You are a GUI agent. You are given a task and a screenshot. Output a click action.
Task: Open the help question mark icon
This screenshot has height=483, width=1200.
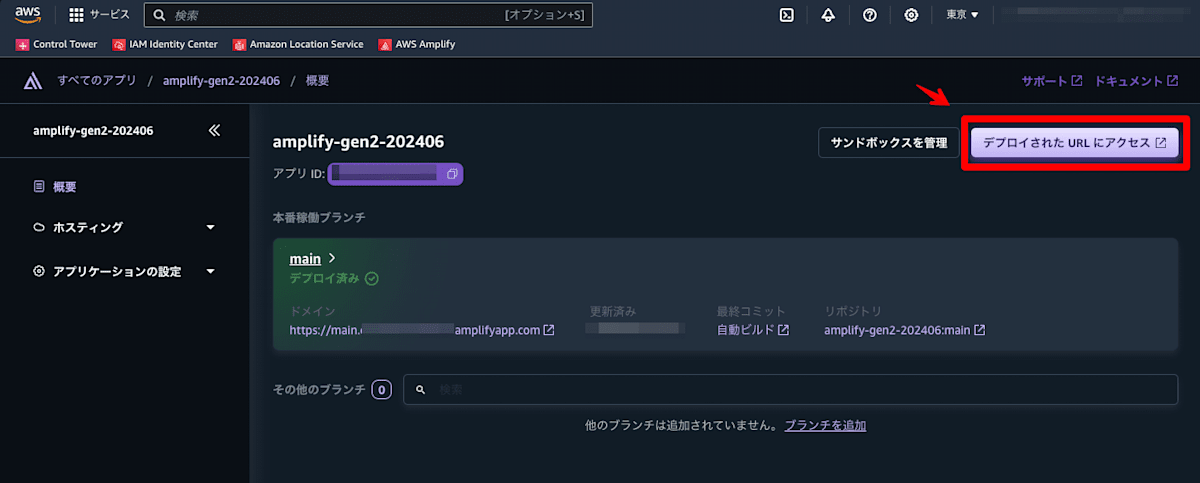870,15
